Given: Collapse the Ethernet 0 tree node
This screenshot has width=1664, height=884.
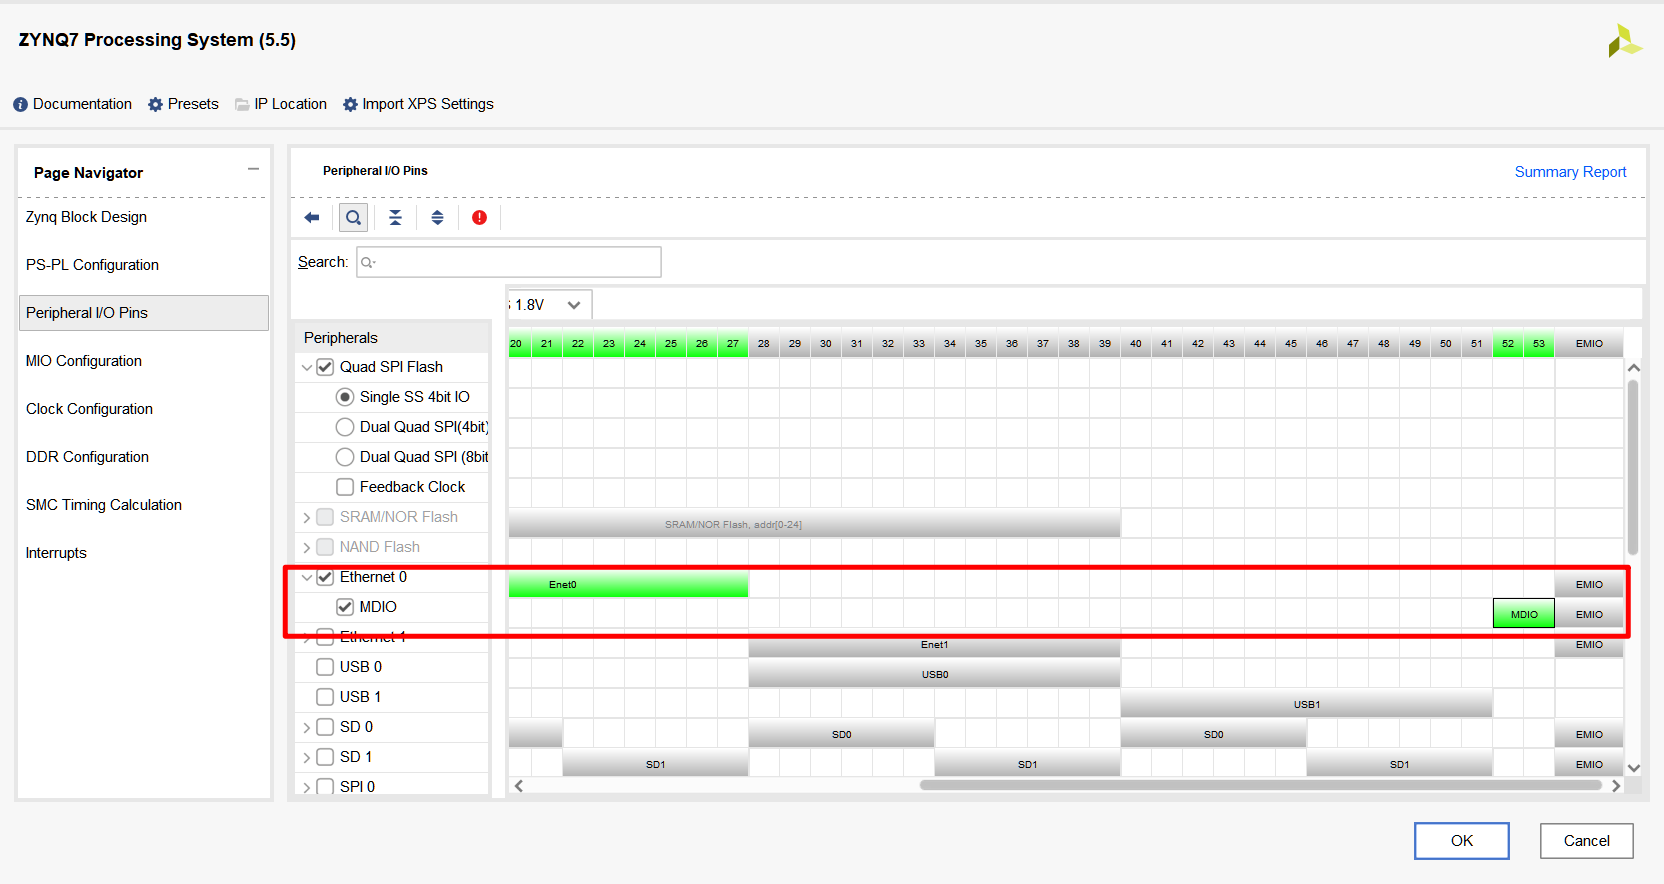Looking at the screenshot, I should (307, 578).
